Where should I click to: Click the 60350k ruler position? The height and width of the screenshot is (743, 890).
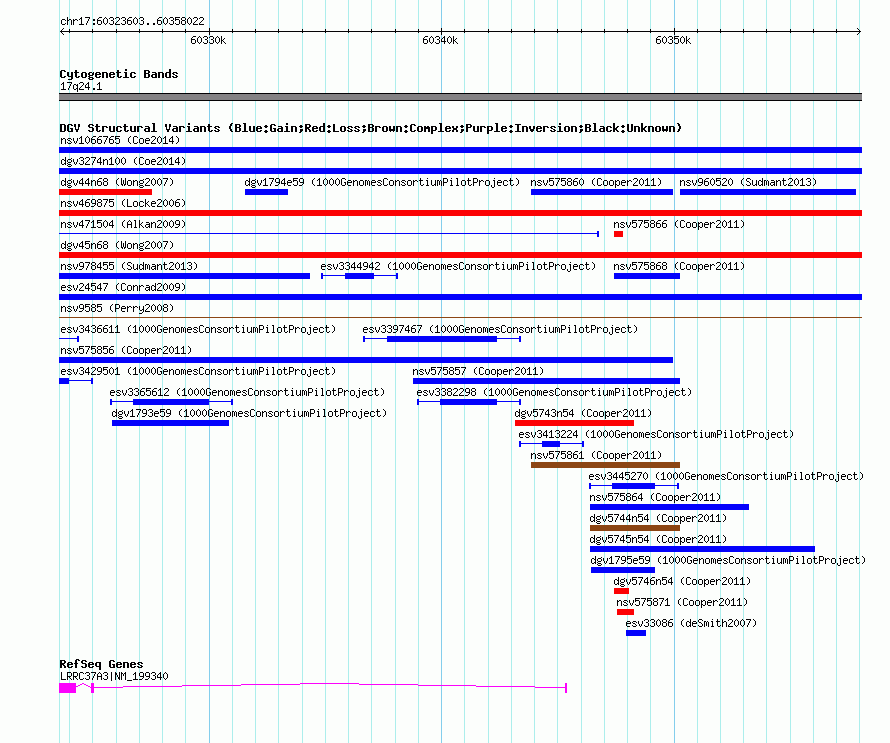(x=673, y=40)
